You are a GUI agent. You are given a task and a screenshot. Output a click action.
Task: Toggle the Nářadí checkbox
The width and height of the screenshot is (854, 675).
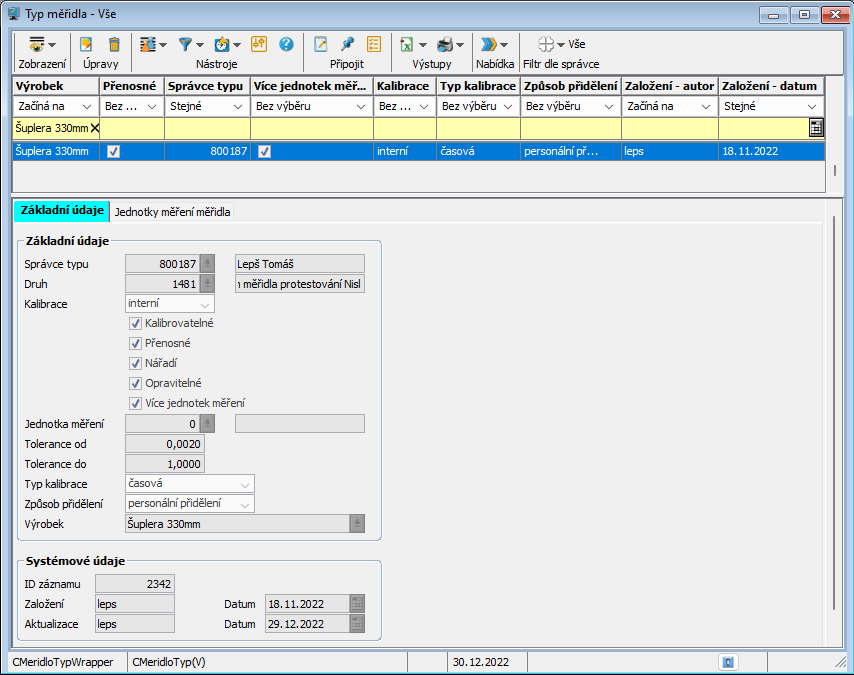(x=135, y=363)
